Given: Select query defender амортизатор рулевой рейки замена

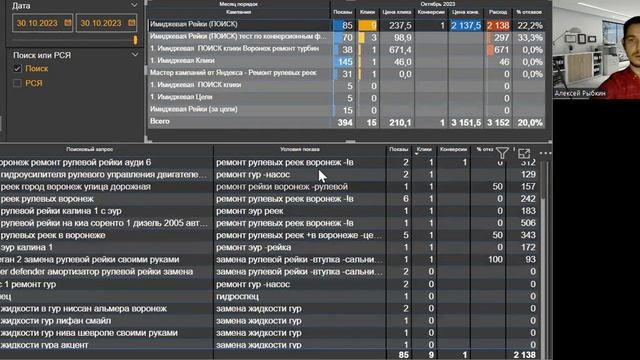Looking at the screenshot, I should coord(97,272).
